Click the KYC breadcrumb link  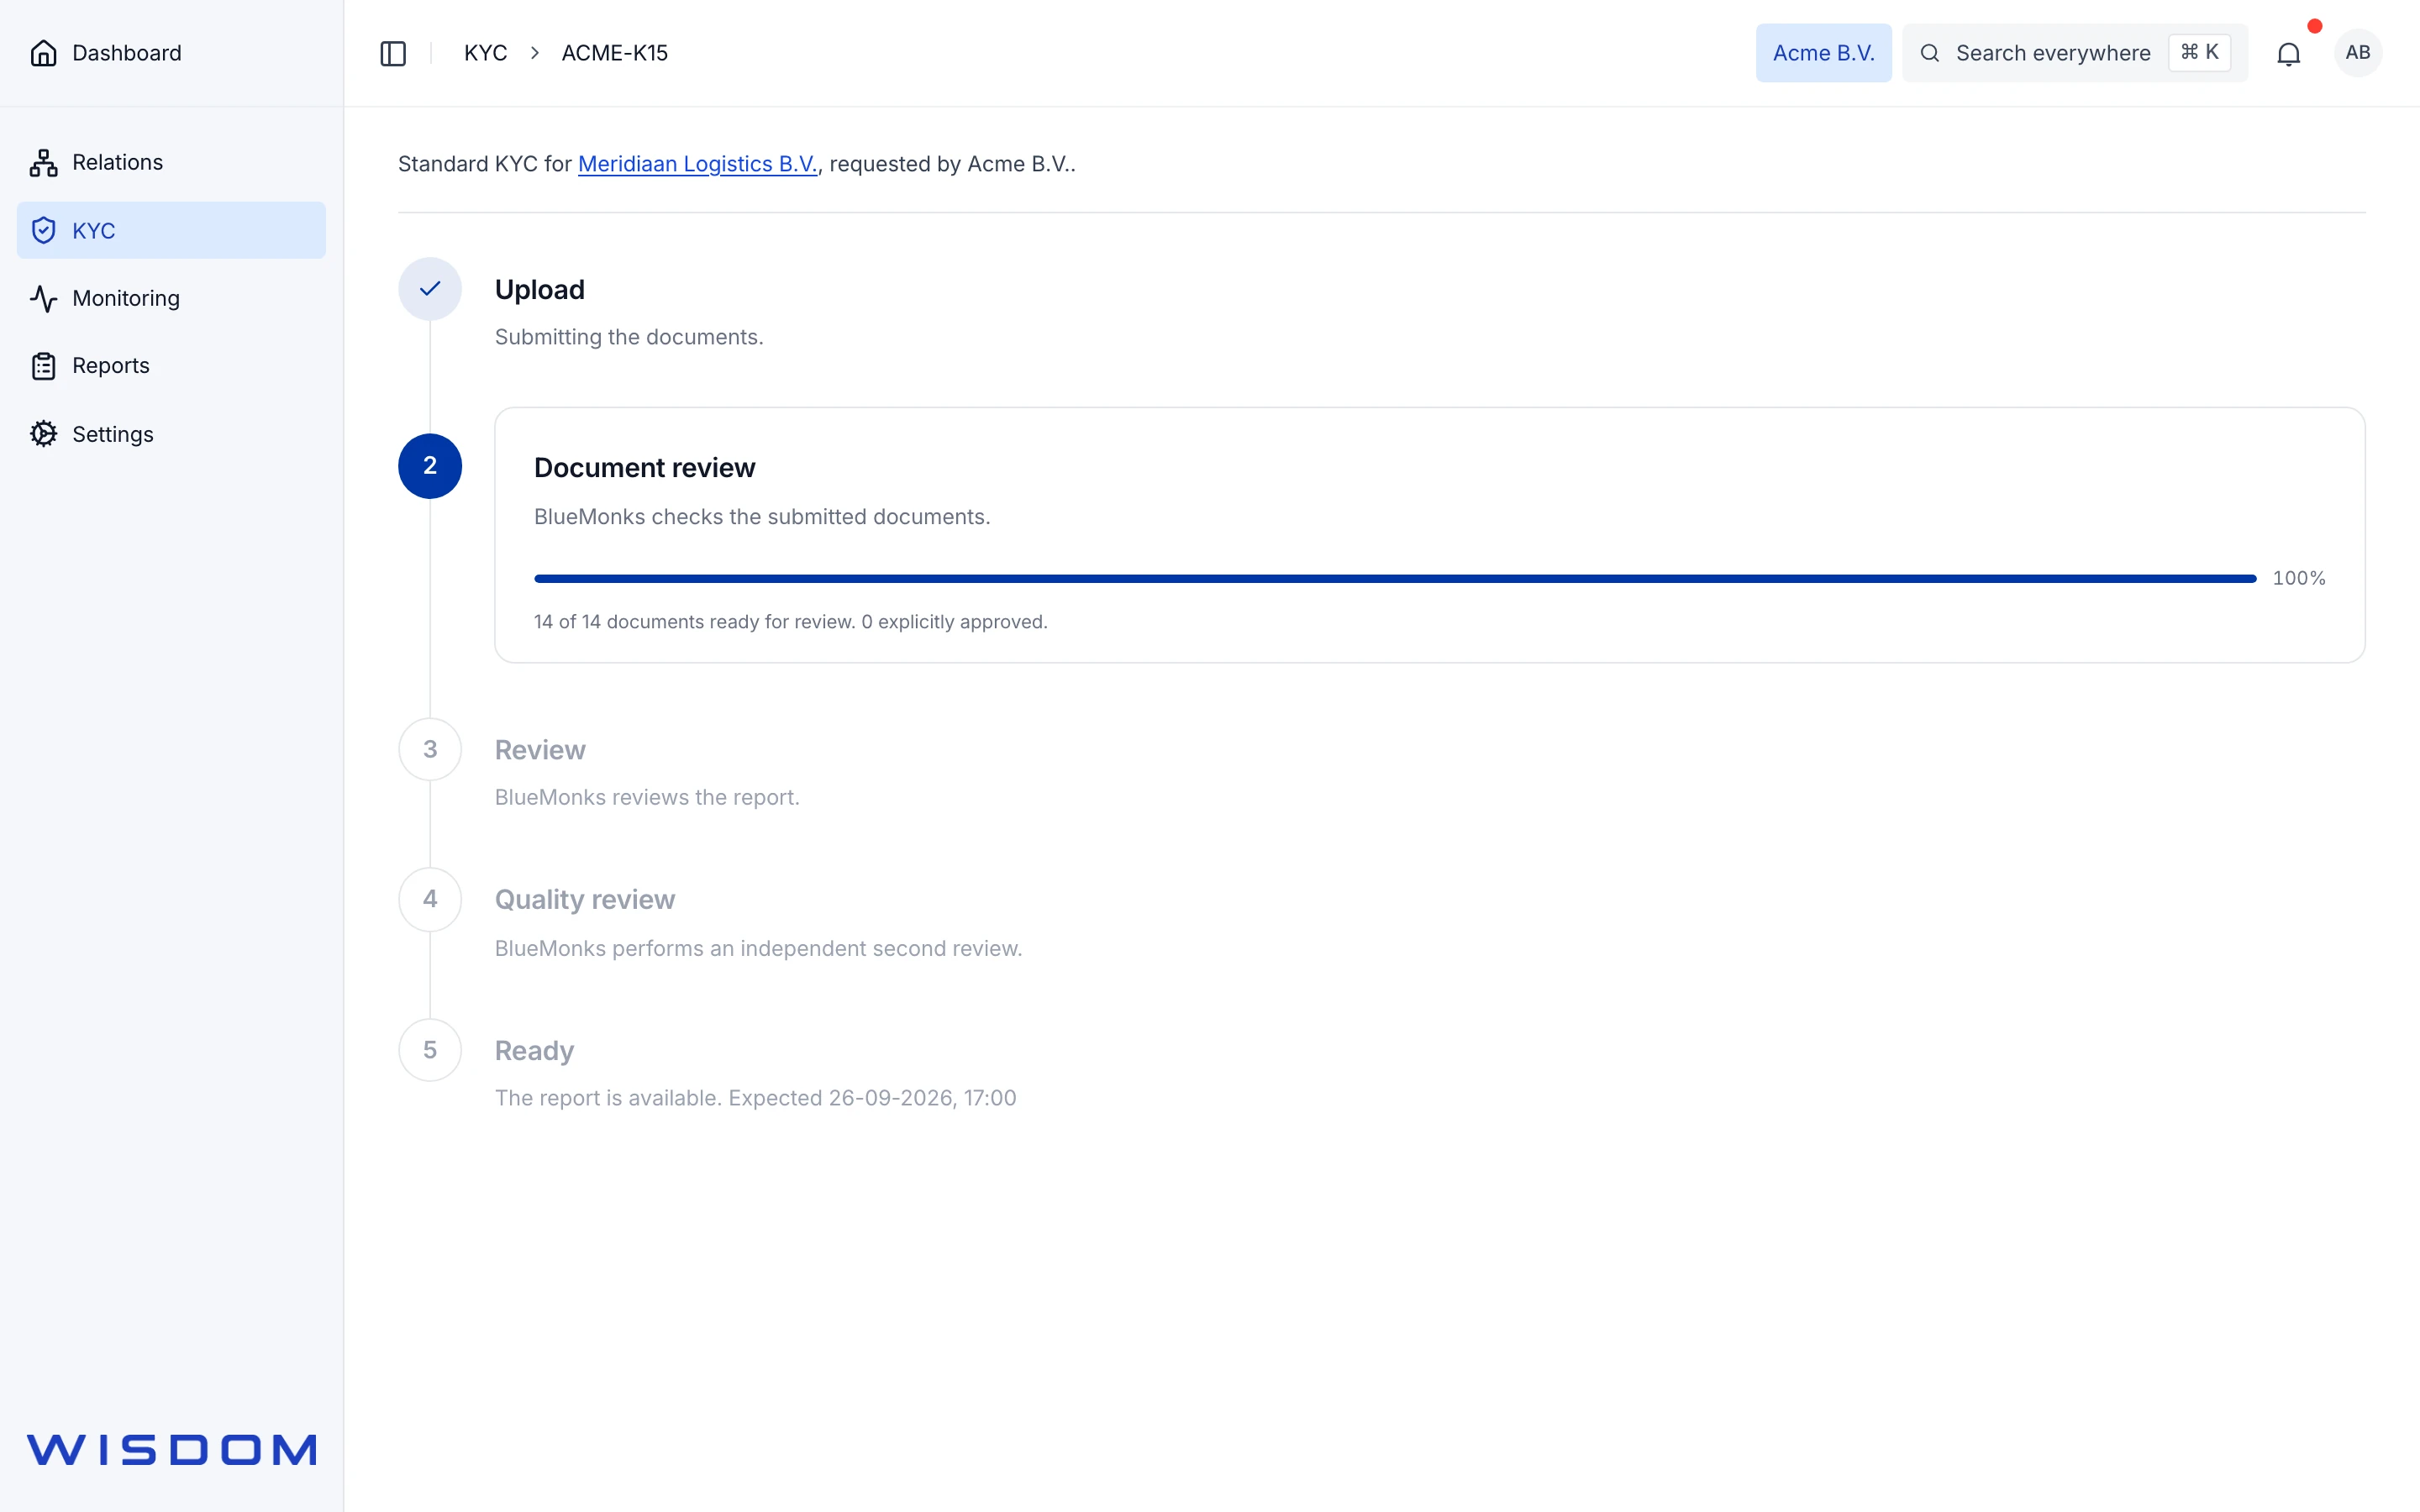pos(485,53)
